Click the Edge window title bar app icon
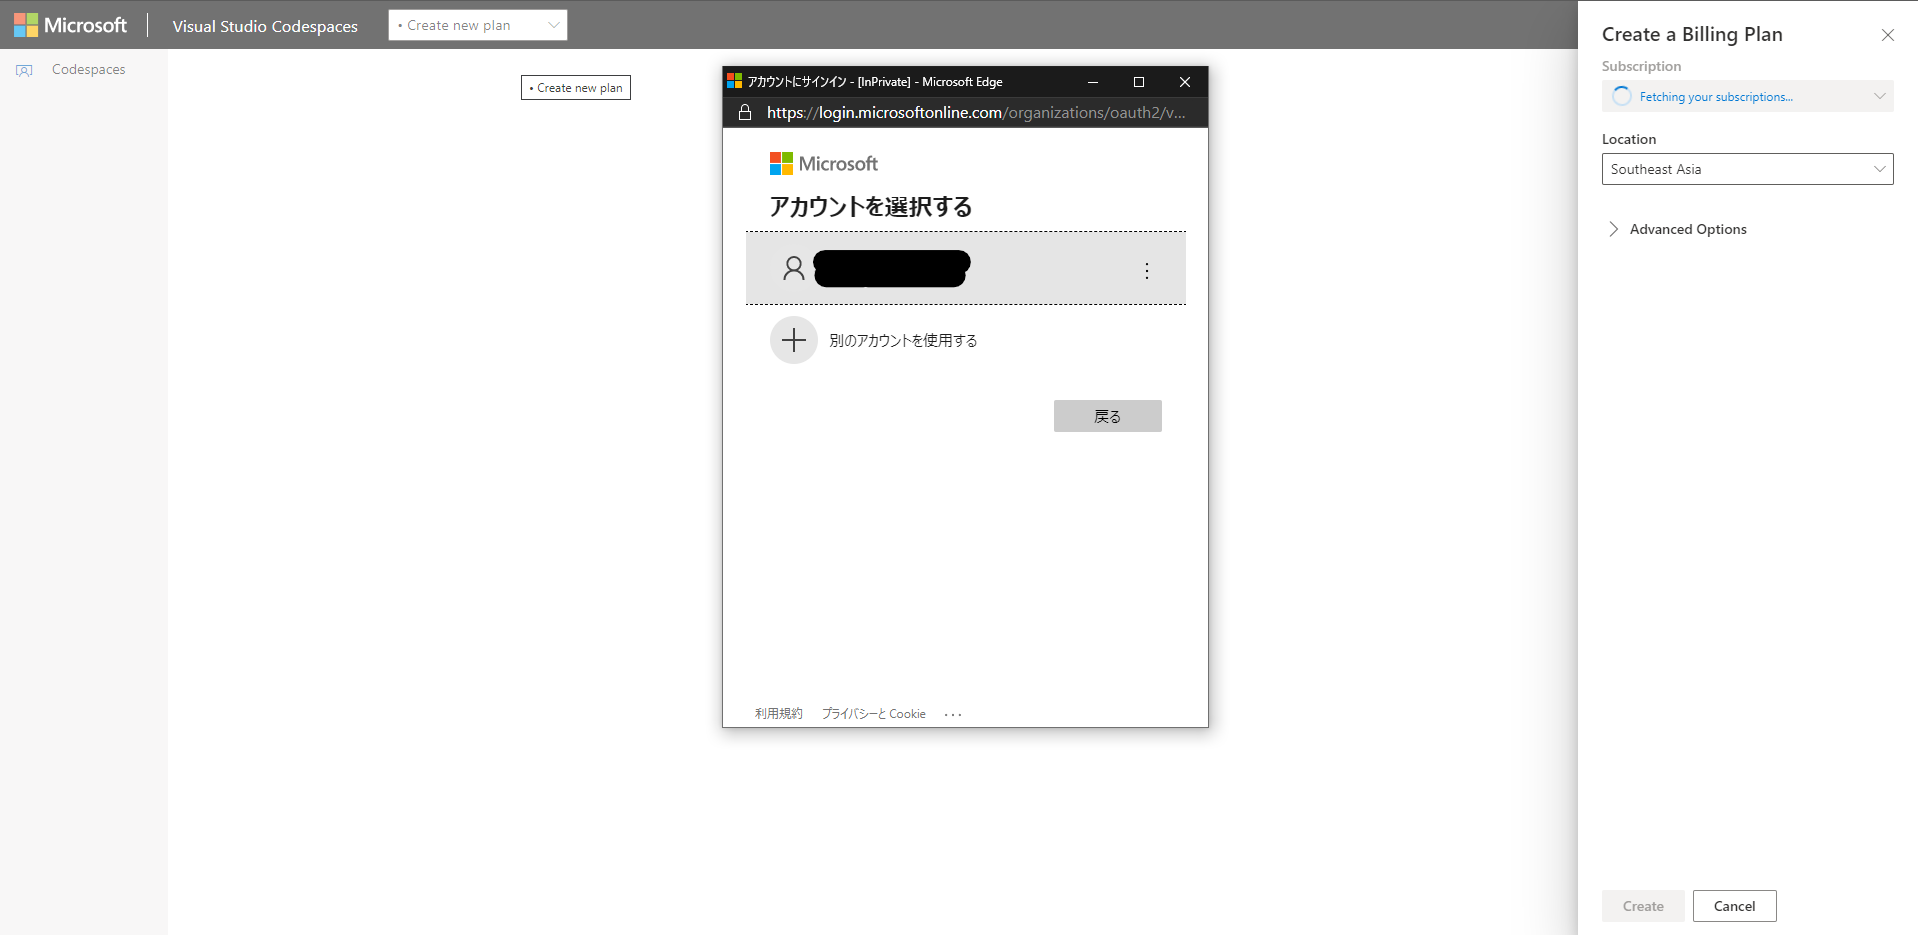This screenshot has width=1918, height=935. pos(735,81)
